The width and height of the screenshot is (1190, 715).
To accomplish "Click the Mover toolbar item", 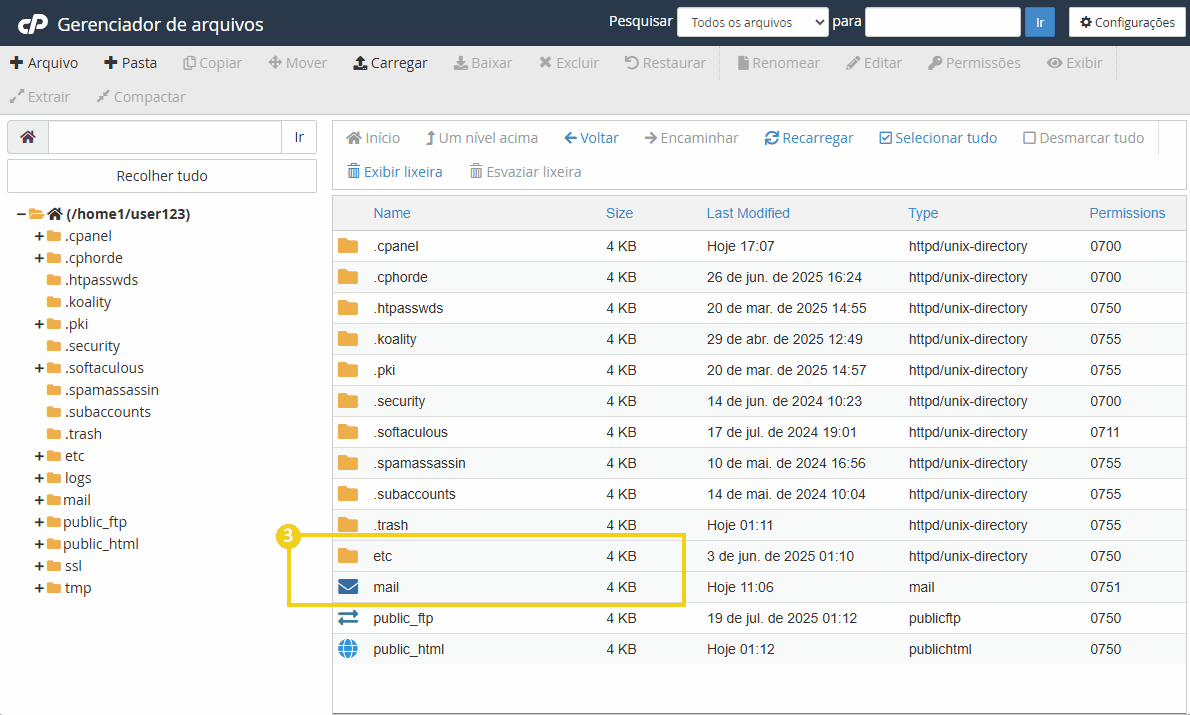I will click(298, 63).
